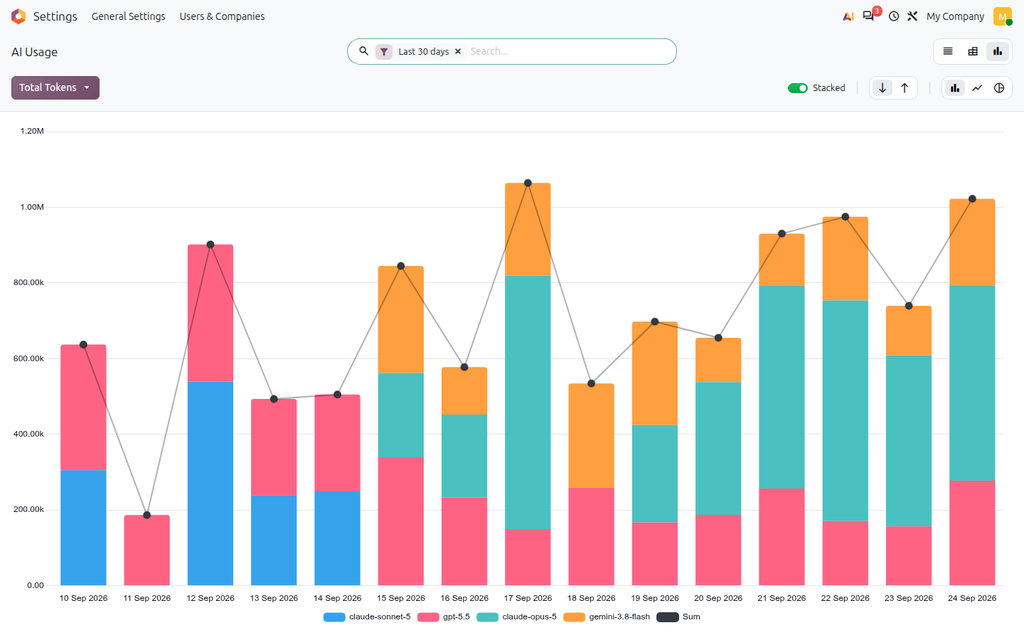Open the developer tools icon
The width and height of the screenshot is (1024, 640).
[x=912, y=16]
